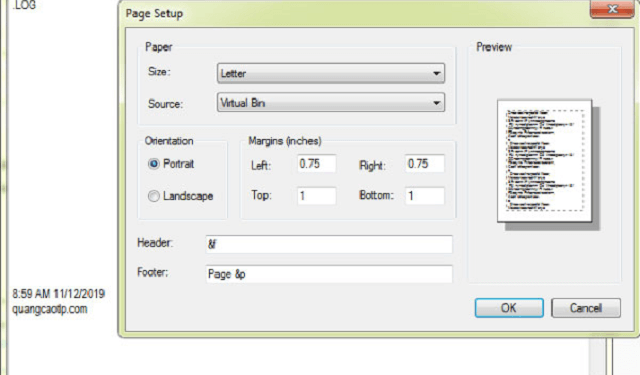Click the Right margin field

(424, 164)
